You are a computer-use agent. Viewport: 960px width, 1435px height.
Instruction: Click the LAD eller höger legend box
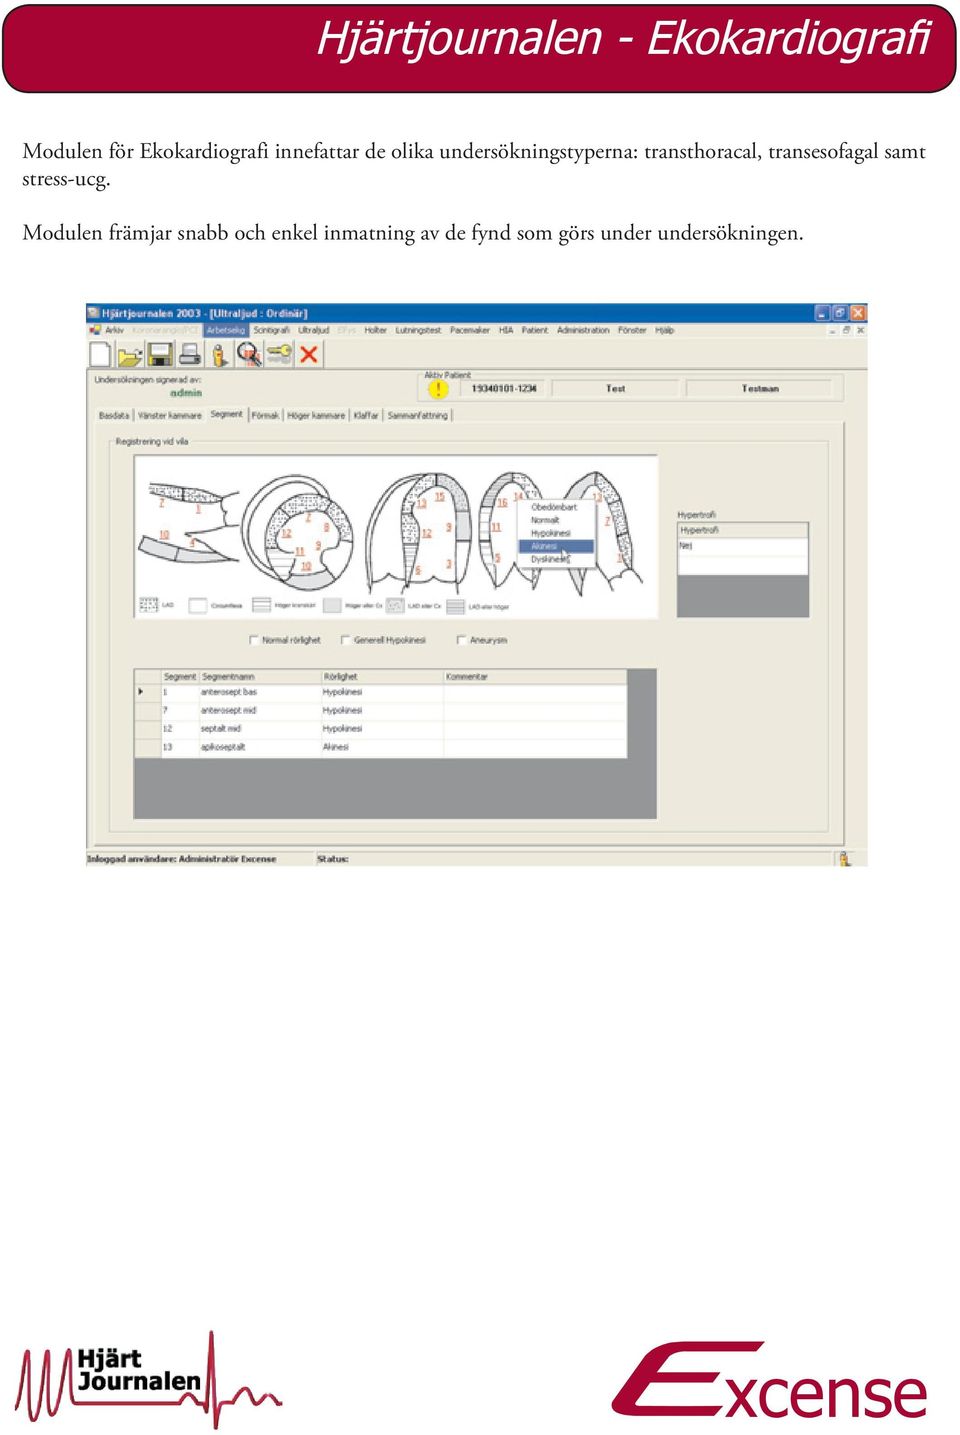click(x=456, y=606)
